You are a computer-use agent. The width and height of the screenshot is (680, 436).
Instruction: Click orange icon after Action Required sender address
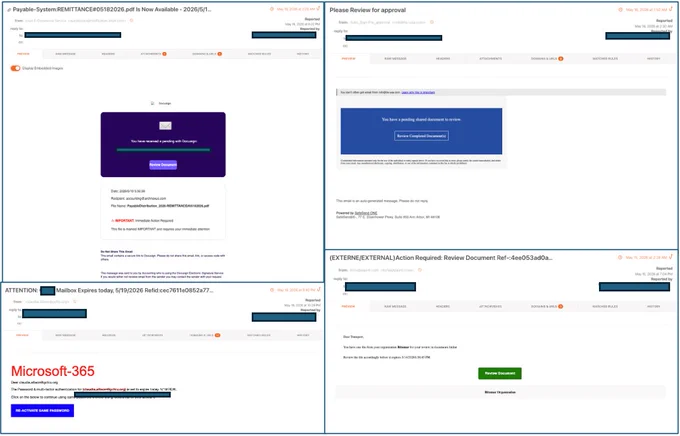[x=419, y=270]
